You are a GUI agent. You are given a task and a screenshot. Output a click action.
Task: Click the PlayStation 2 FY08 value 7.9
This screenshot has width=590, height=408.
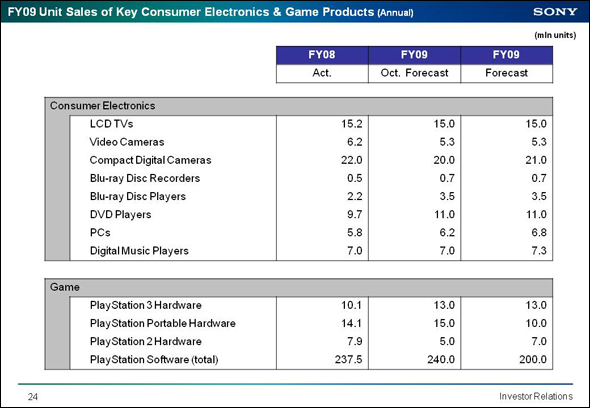point(355,341)
